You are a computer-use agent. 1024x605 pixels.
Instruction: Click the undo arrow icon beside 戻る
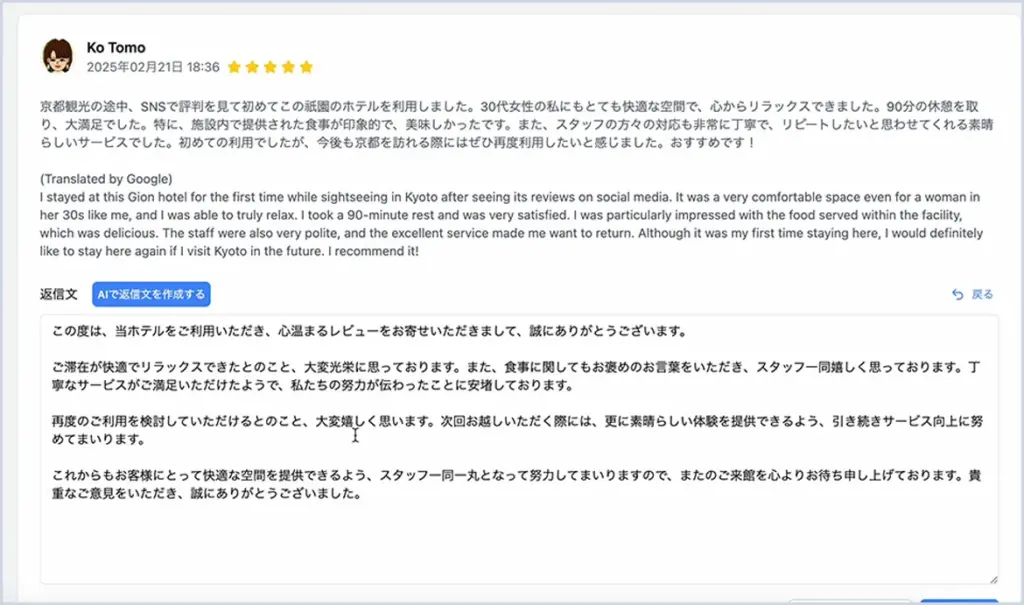point(958,294)
